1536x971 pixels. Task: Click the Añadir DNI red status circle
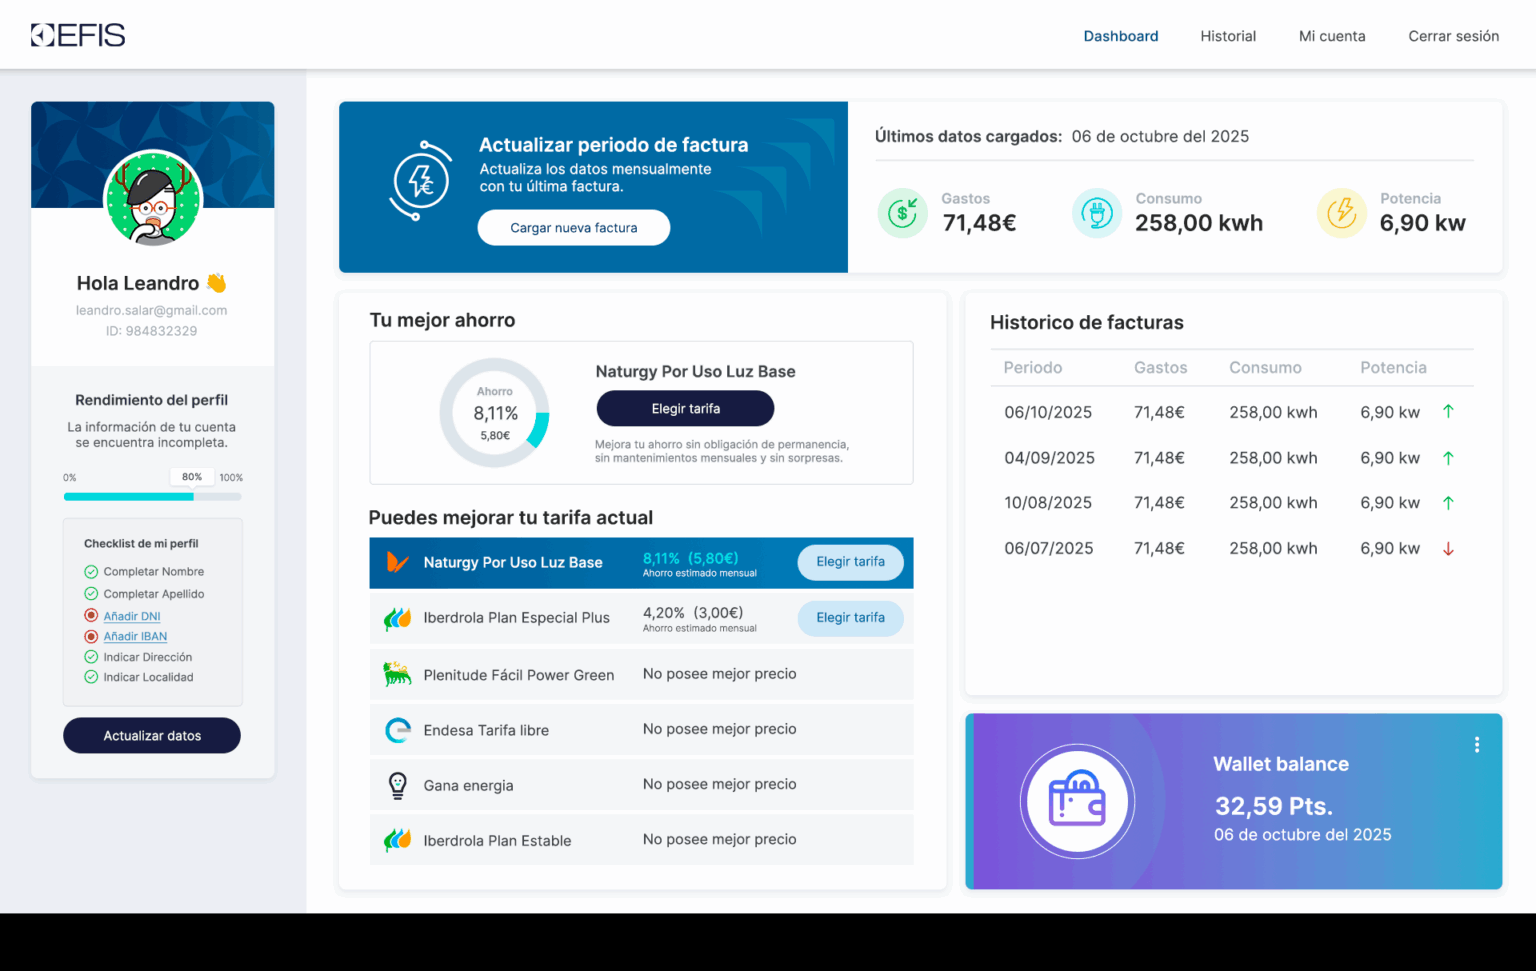coord(91,616)
